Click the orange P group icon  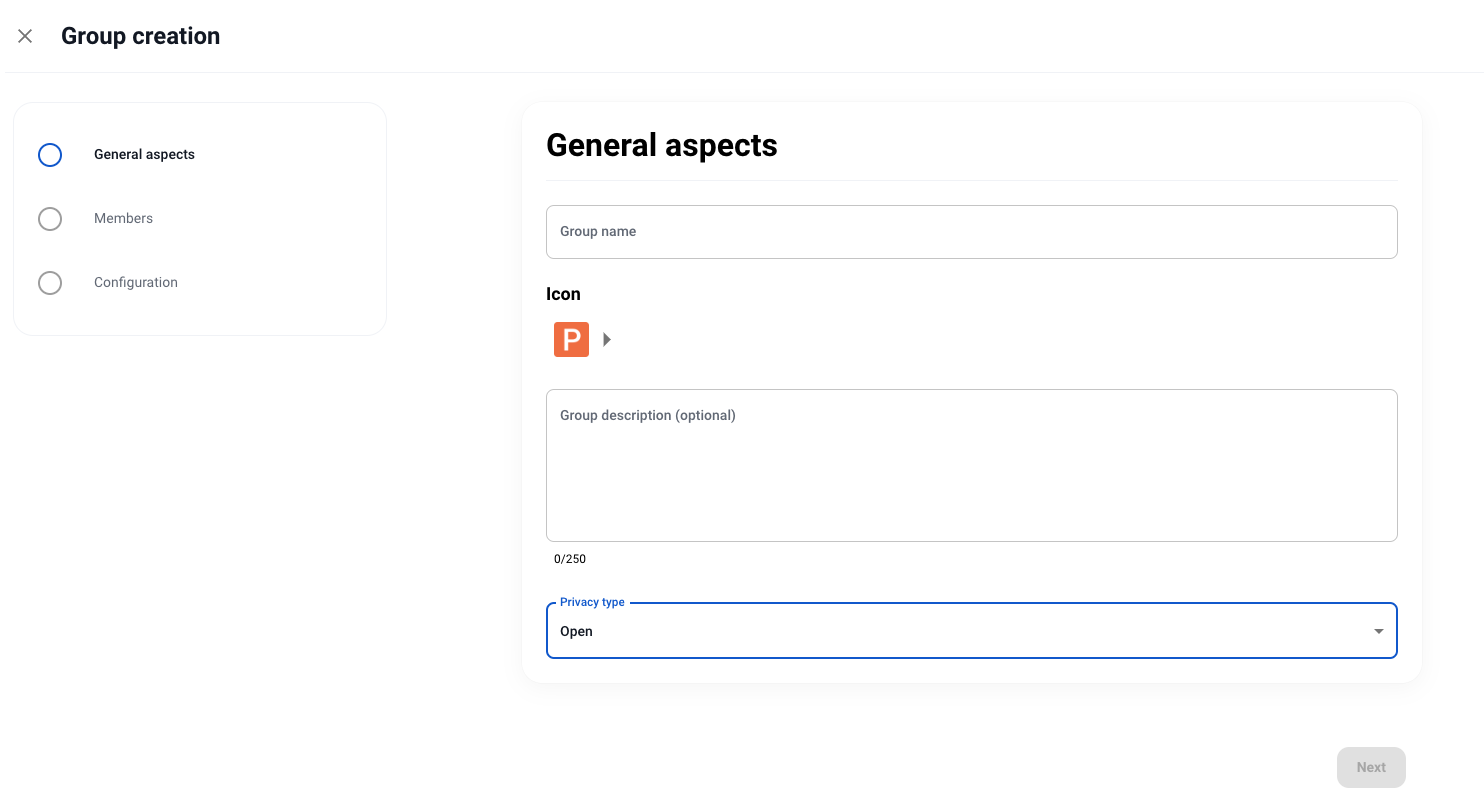click(x=570, y=339)
